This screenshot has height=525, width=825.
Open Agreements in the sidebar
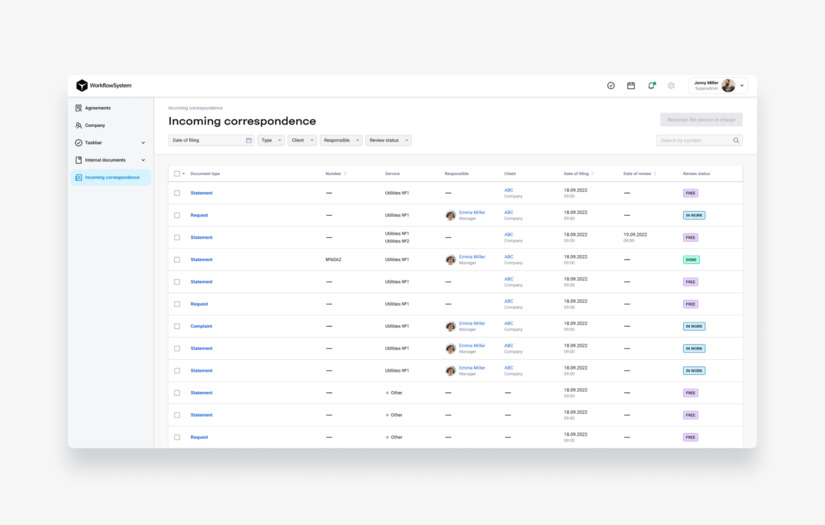click(97, 108)
